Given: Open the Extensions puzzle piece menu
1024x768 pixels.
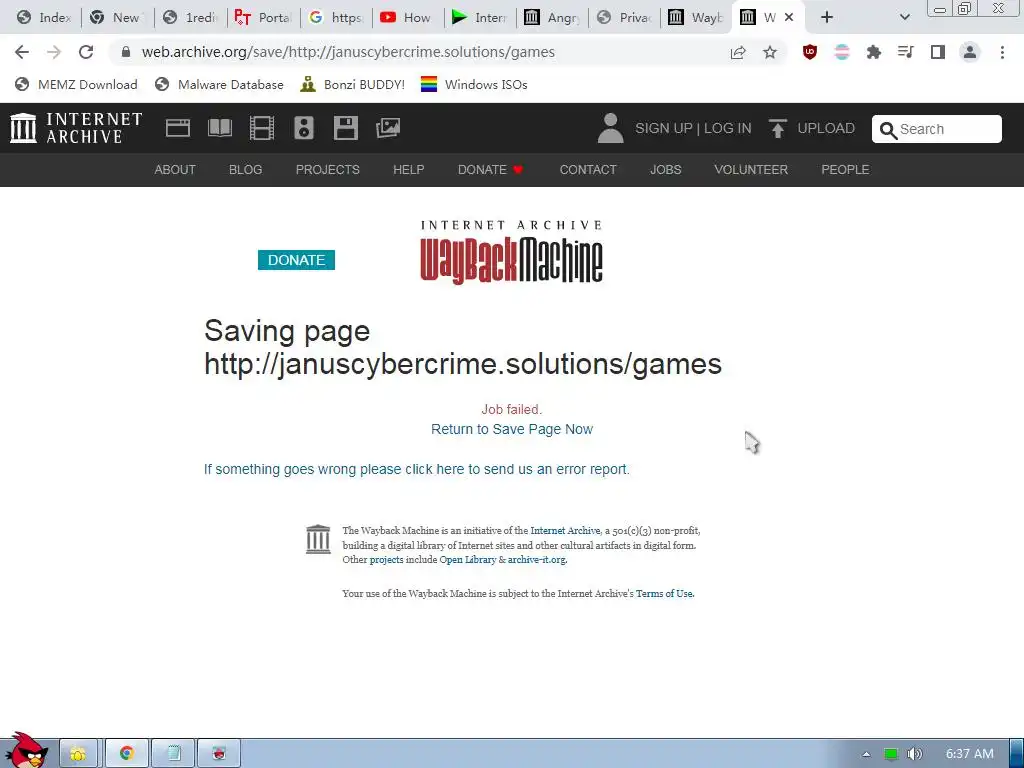Looking at the screenshot, I should pos(874,52).
